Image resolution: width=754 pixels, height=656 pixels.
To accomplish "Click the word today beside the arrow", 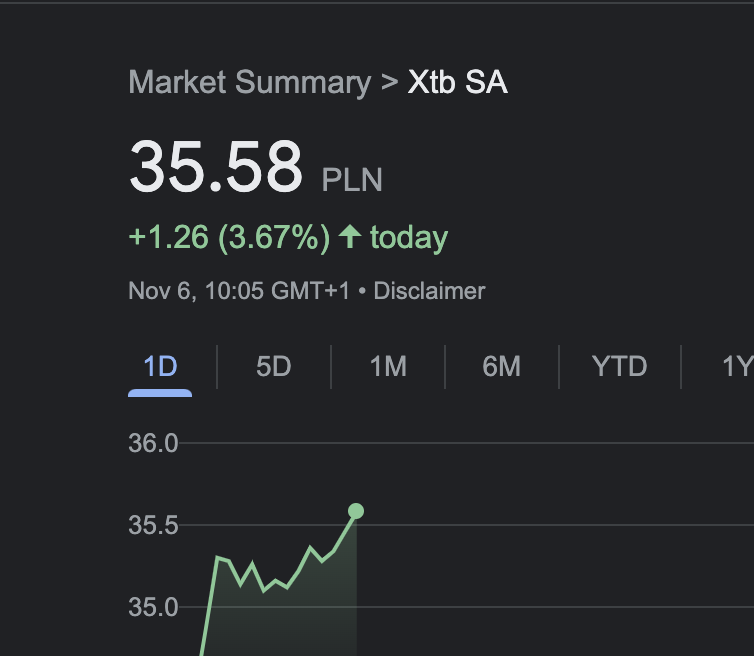I will tap(408, 237).
